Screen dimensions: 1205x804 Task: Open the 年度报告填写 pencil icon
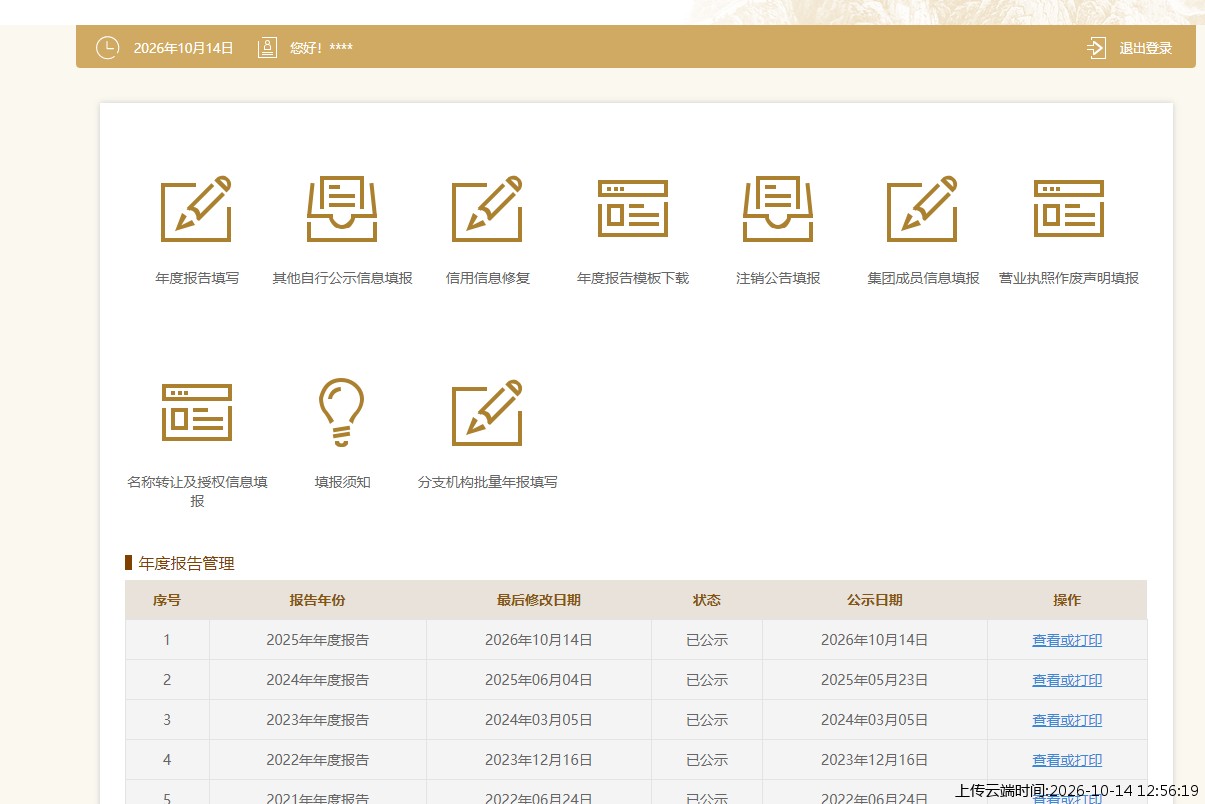[197, 209]
